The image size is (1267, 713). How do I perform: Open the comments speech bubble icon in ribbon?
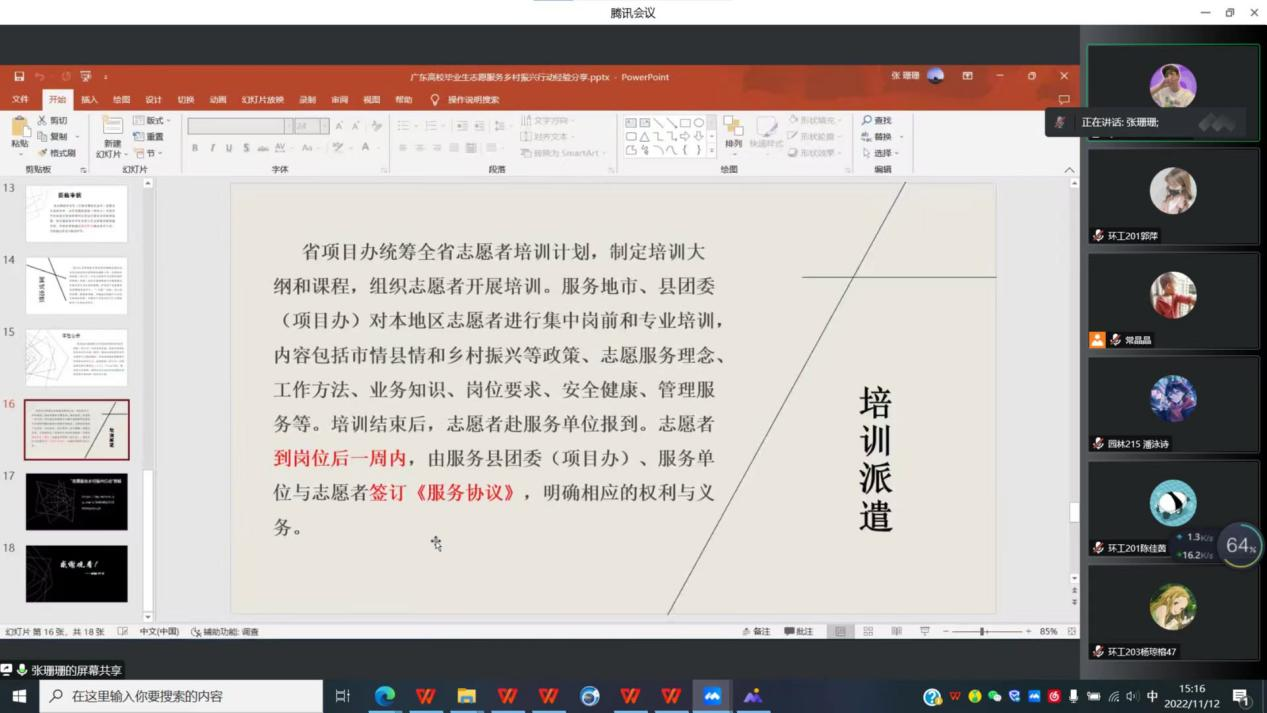1063,100
